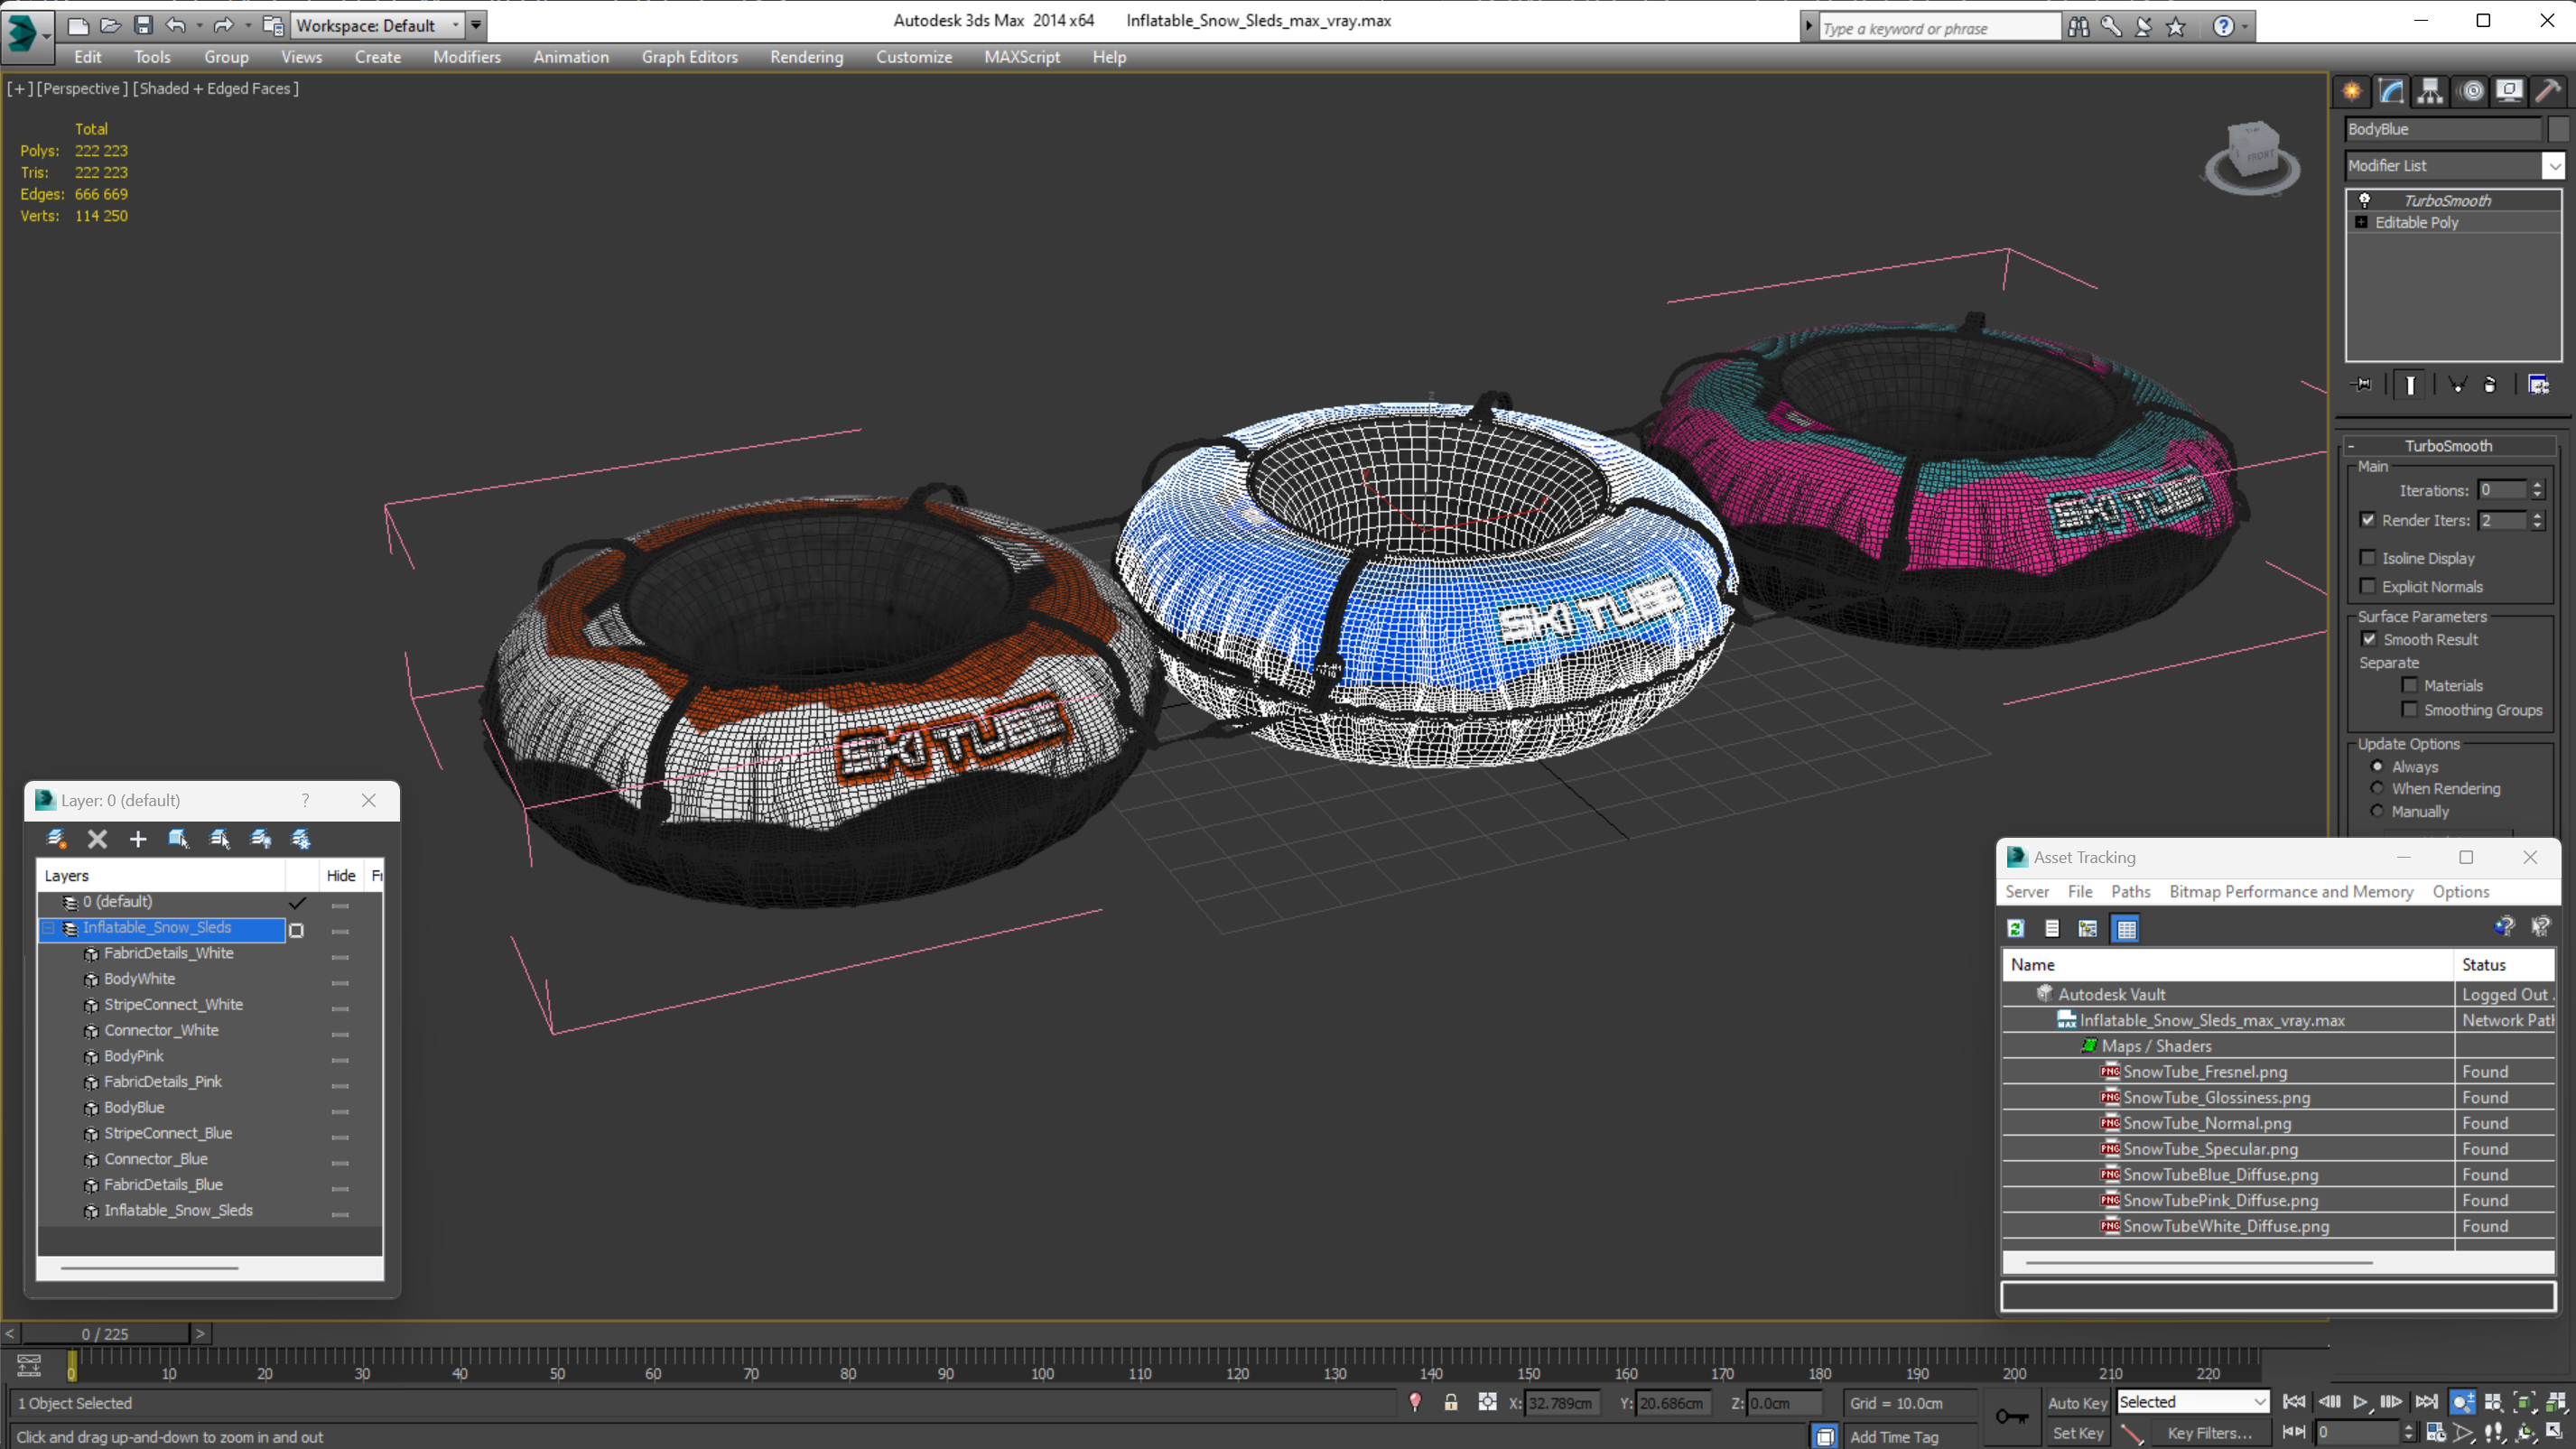Increase the Iterations spinner value

pos(2537,485)
